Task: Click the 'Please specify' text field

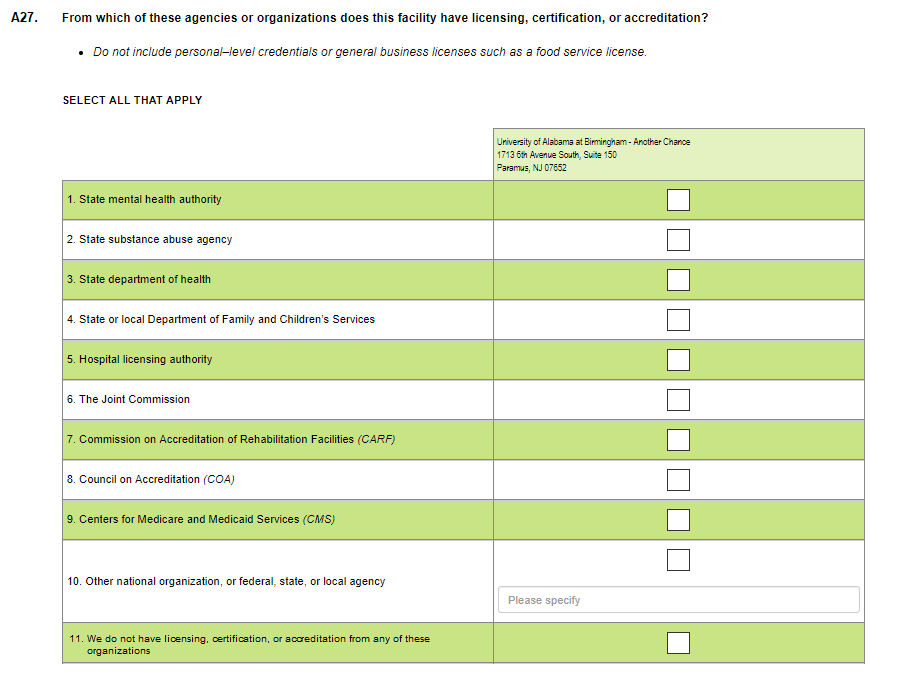Action: pos(678,600)
